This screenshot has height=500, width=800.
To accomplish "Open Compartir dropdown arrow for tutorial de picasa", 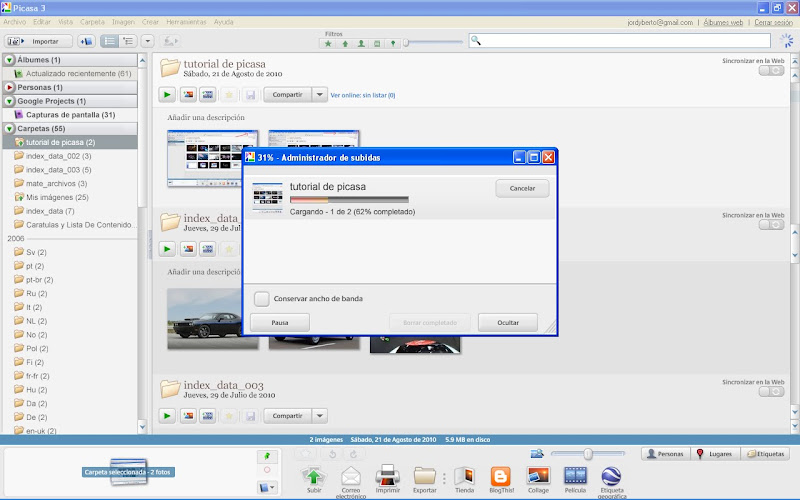I will pyautogui.click(x=319, y=94).
